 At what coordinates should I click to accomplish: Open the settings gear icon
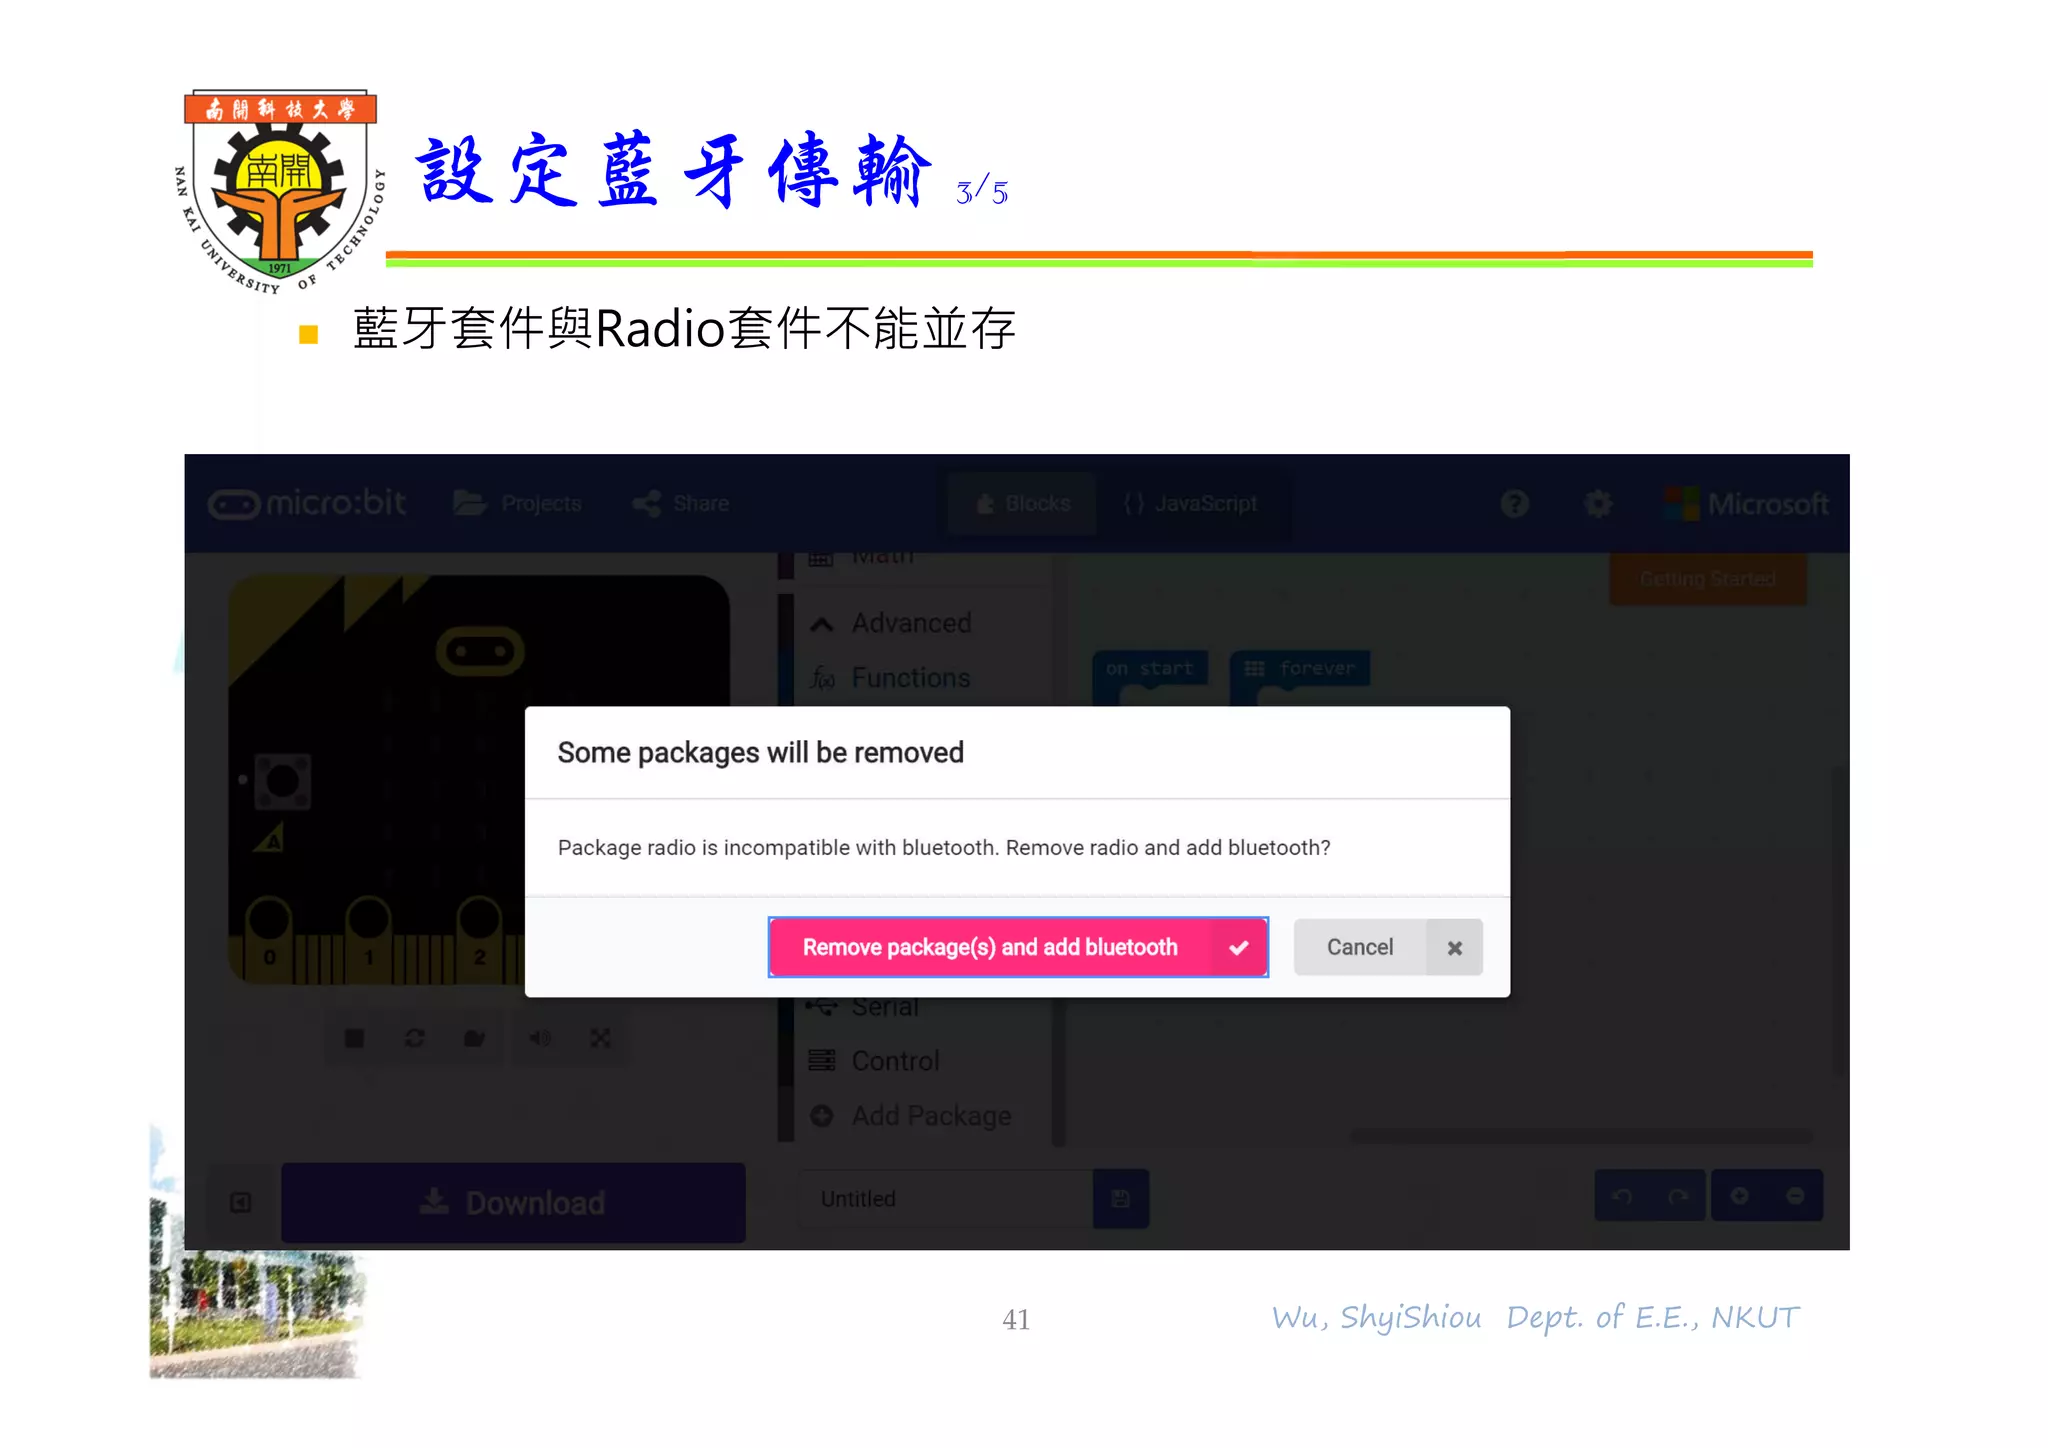[1598, 504]
